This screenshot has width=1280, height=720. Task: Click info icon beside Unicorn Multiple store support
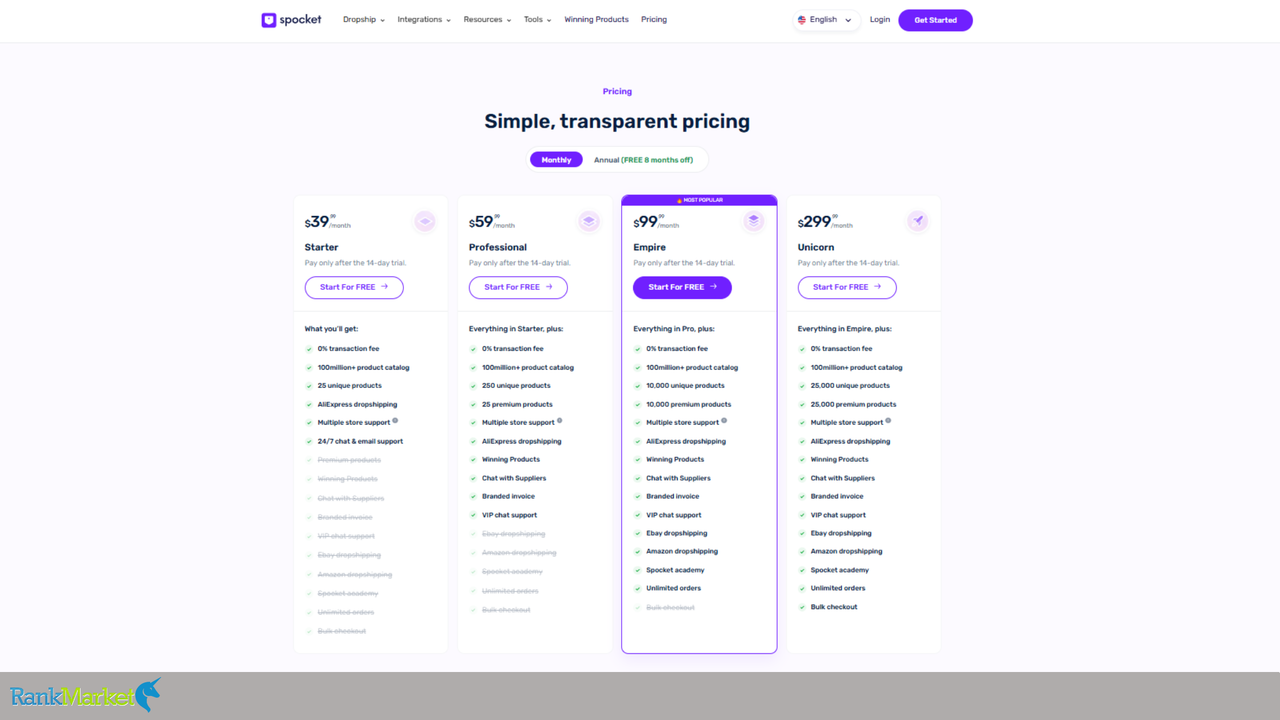click(888, 421)
